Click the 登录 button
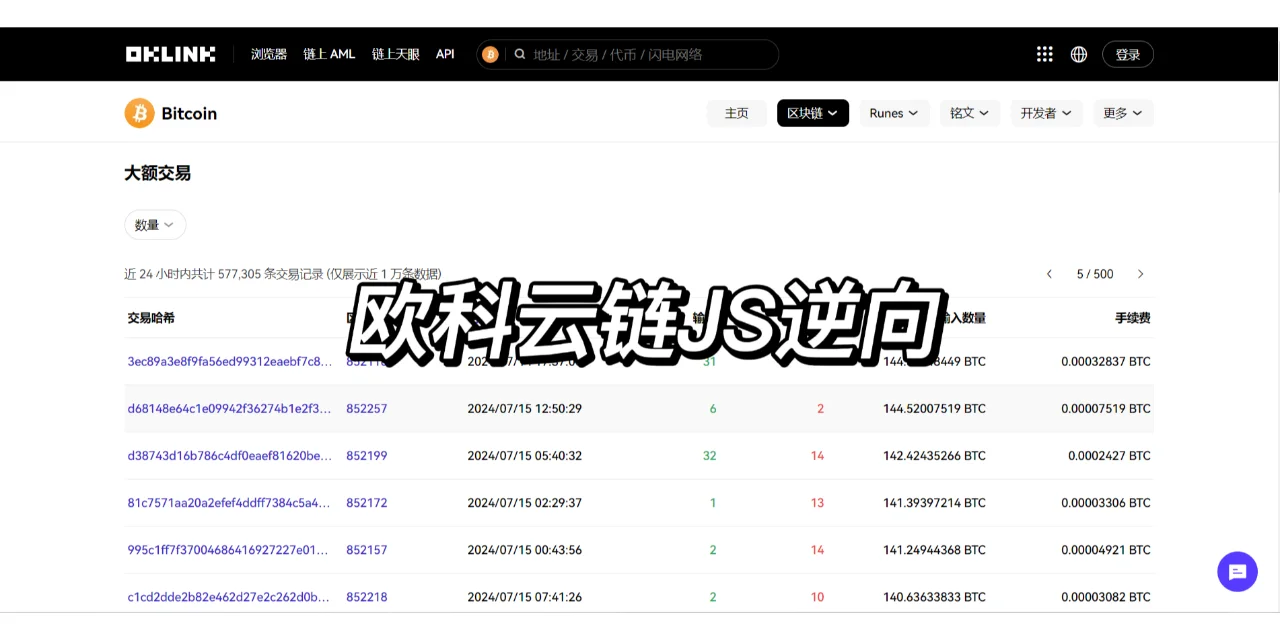The width and height of the screenshot is (1280, 640). click(1127, 54)
